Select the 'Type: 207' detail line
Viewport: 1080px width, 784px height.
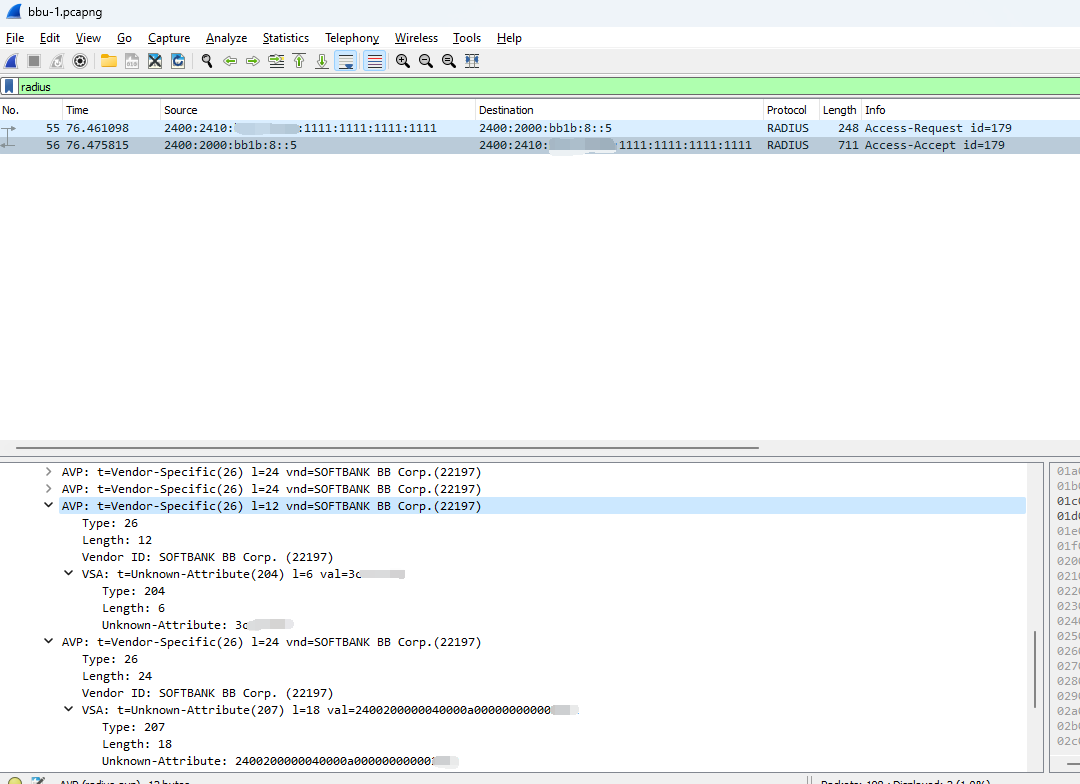(134, 727)
